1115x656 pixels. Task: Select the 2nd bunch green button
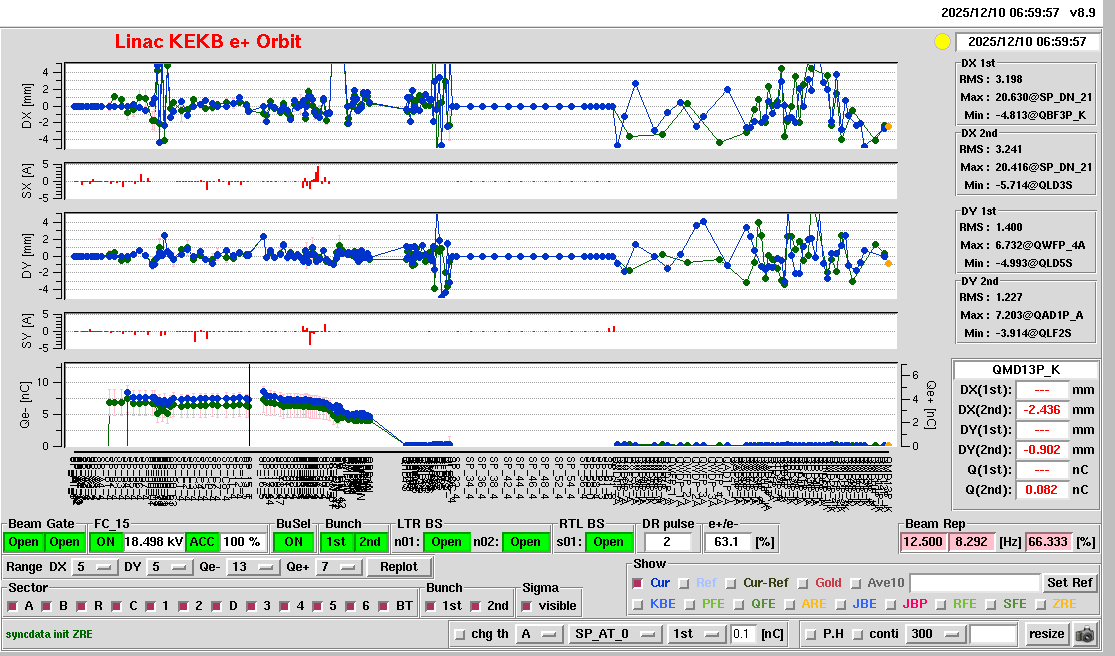pyautogui.click(x=370, y=542)
